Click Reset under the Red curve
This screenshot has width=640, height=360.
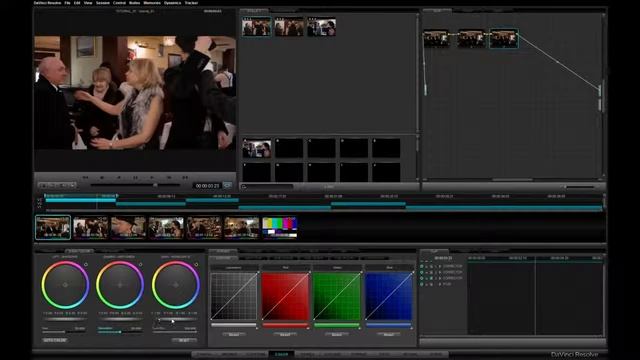(285, 334)
